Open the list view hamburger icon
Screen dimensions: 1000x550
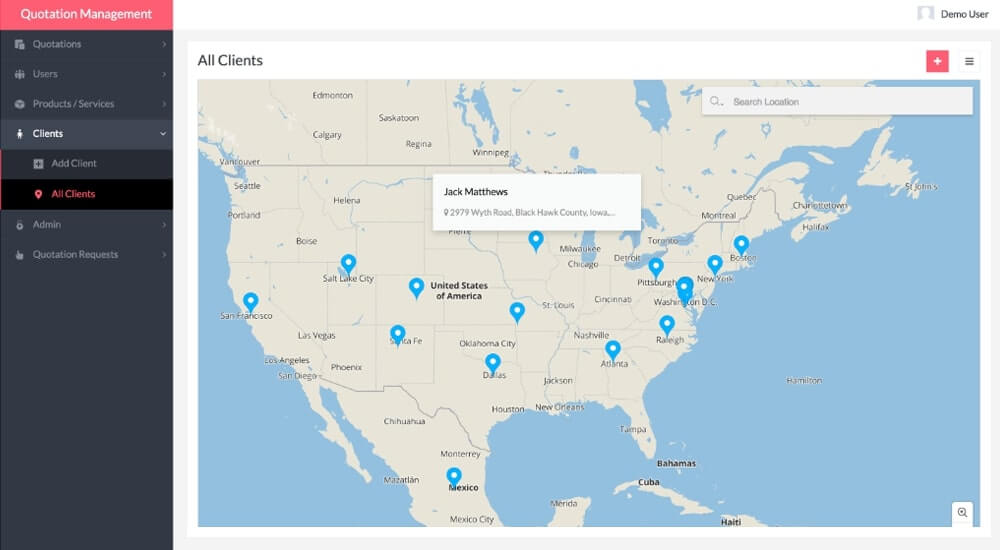tap(969, 61)
